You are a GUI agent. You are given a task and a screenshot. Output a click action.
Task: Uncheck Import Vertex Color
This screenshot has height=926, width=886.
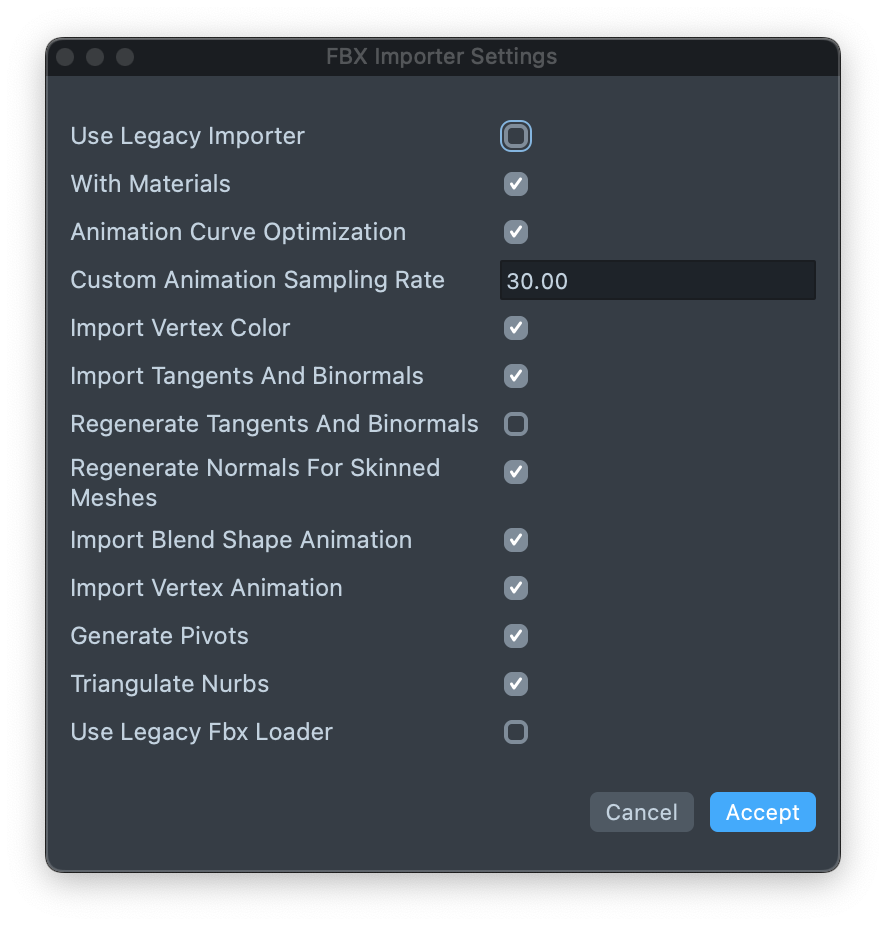[x=516, y=328]
